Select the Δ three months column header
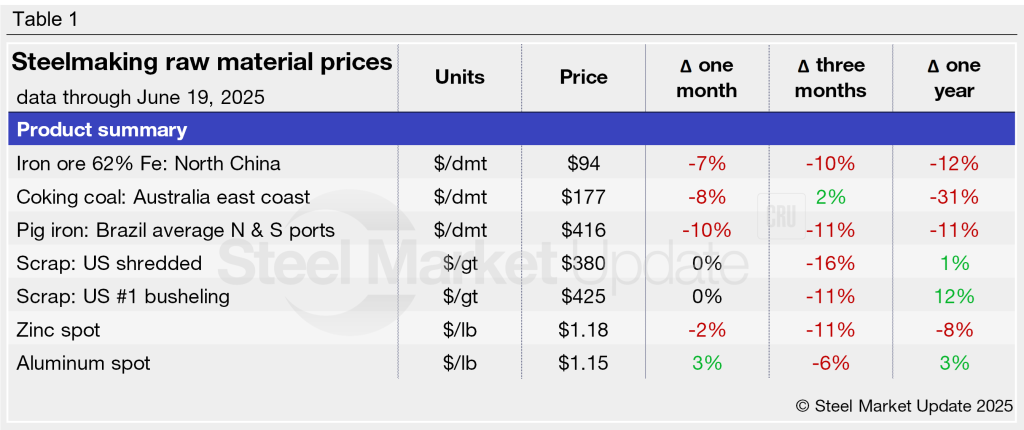 pyautogui.click(x=832, y=78)
